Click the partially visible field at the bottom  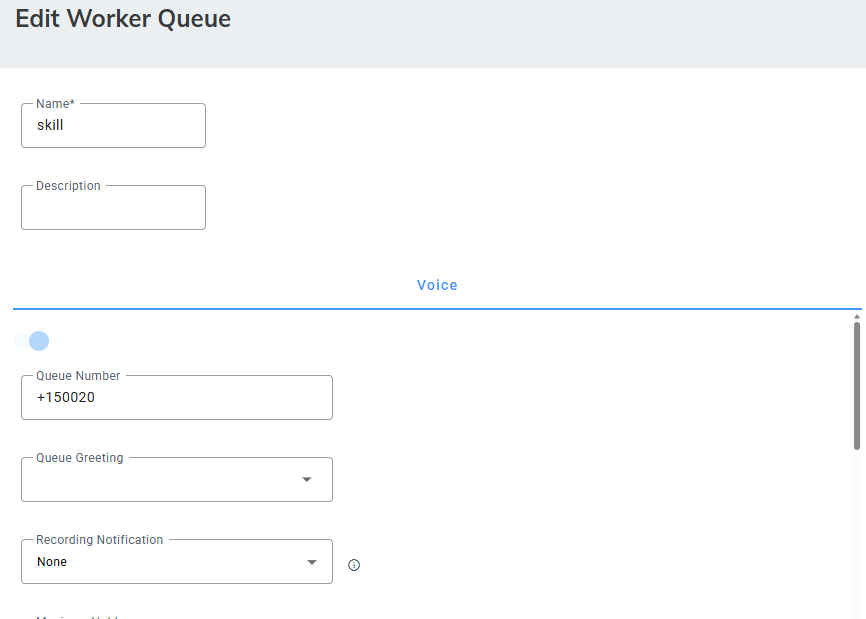click(x=80, y=616)
